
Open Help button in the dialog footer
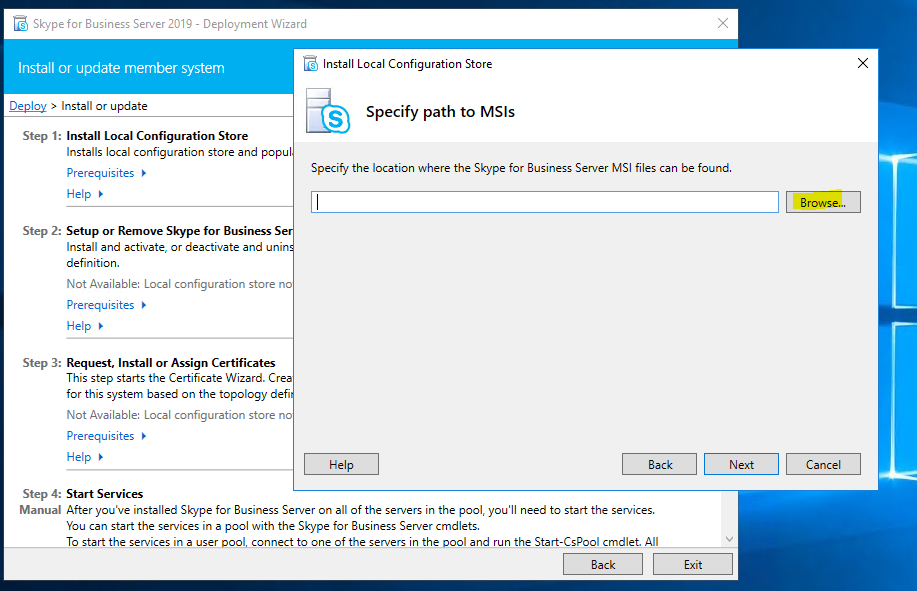pyautogui.click(x=341, y=464)
